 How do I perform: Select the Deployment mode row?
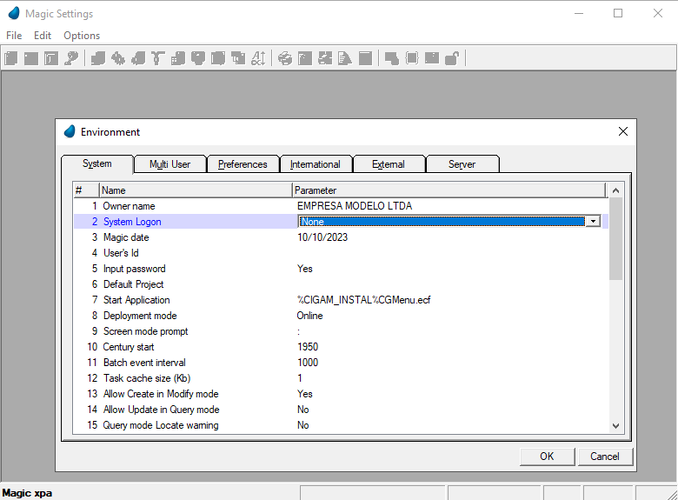point(340,315)
